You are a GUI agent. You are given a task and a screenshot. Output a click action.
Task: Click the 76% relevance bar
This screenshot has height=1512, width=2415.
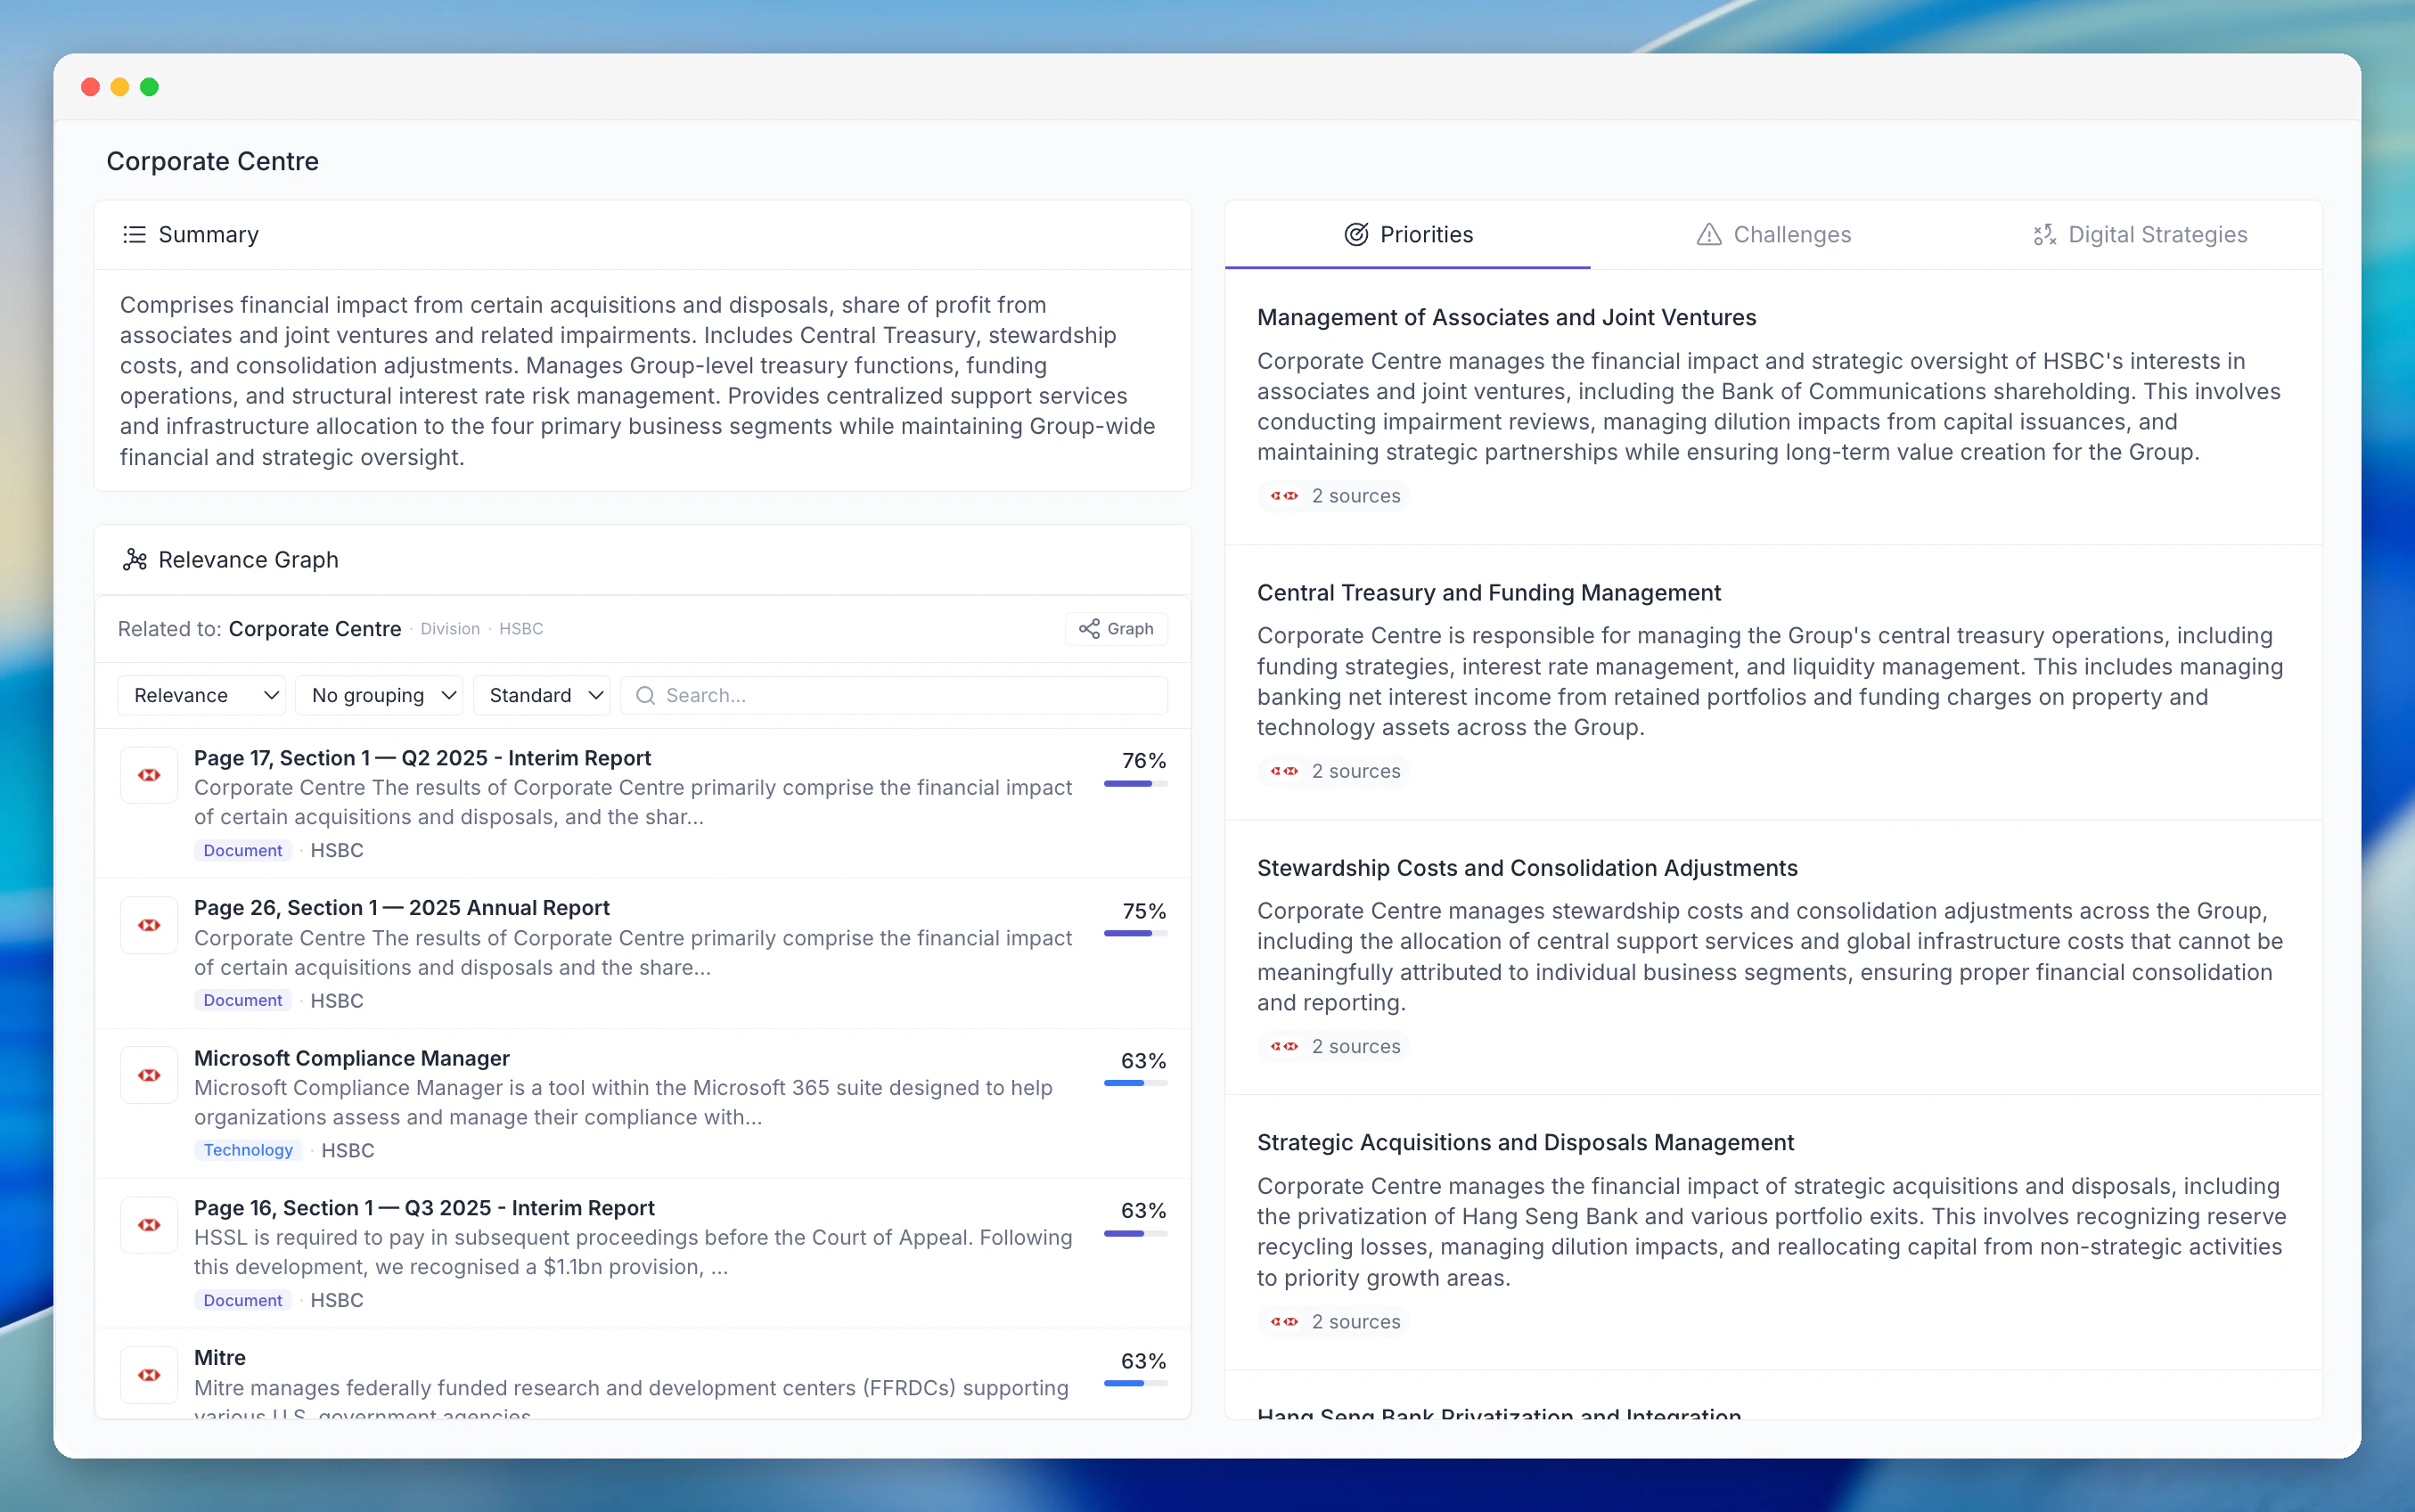click(x=1135, y=784)
